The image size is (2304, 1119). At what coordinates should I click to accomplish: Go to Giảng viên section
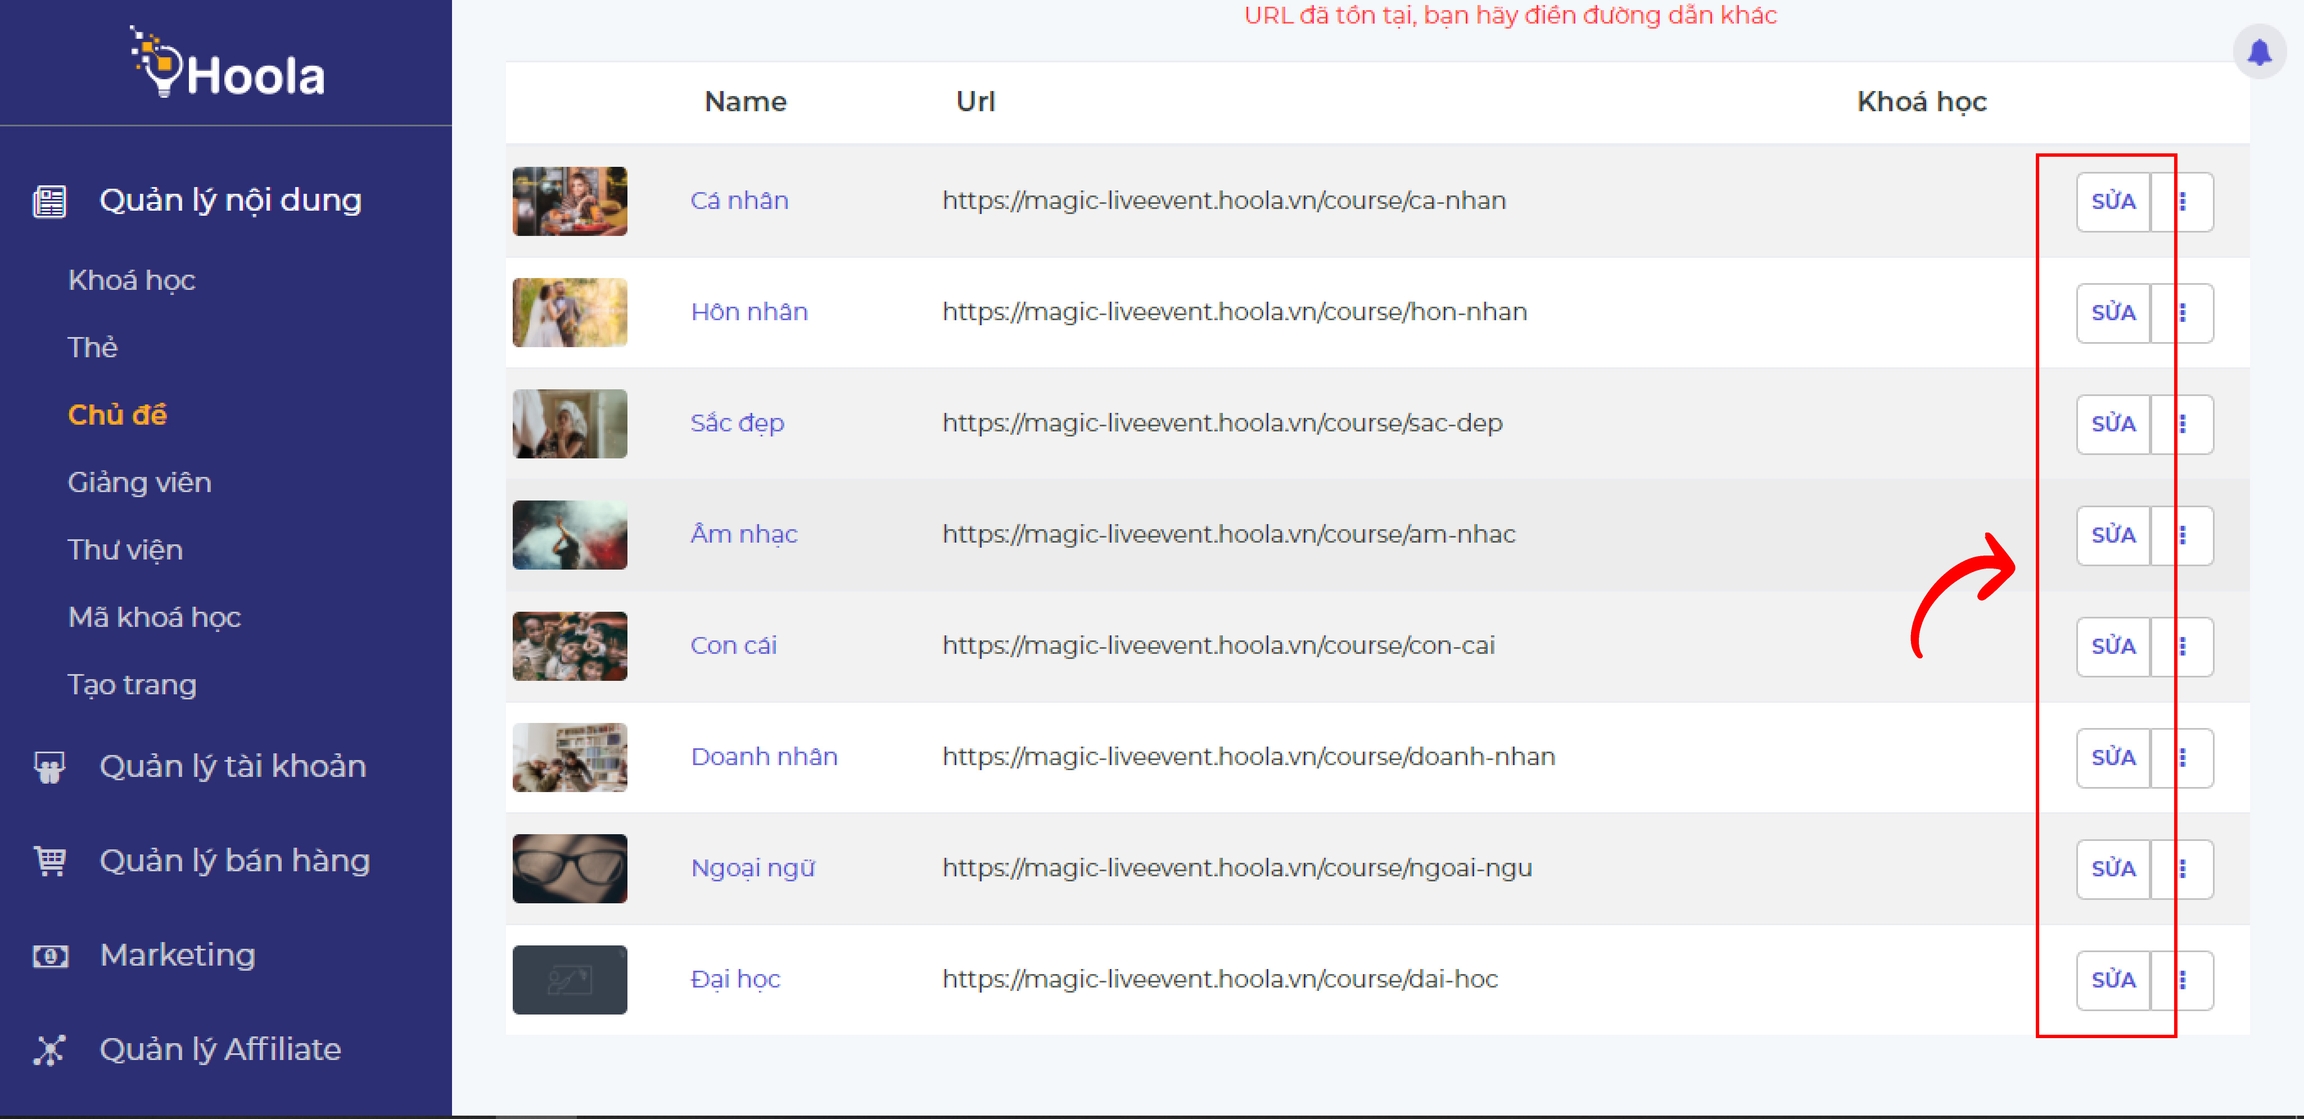[139, 482]
